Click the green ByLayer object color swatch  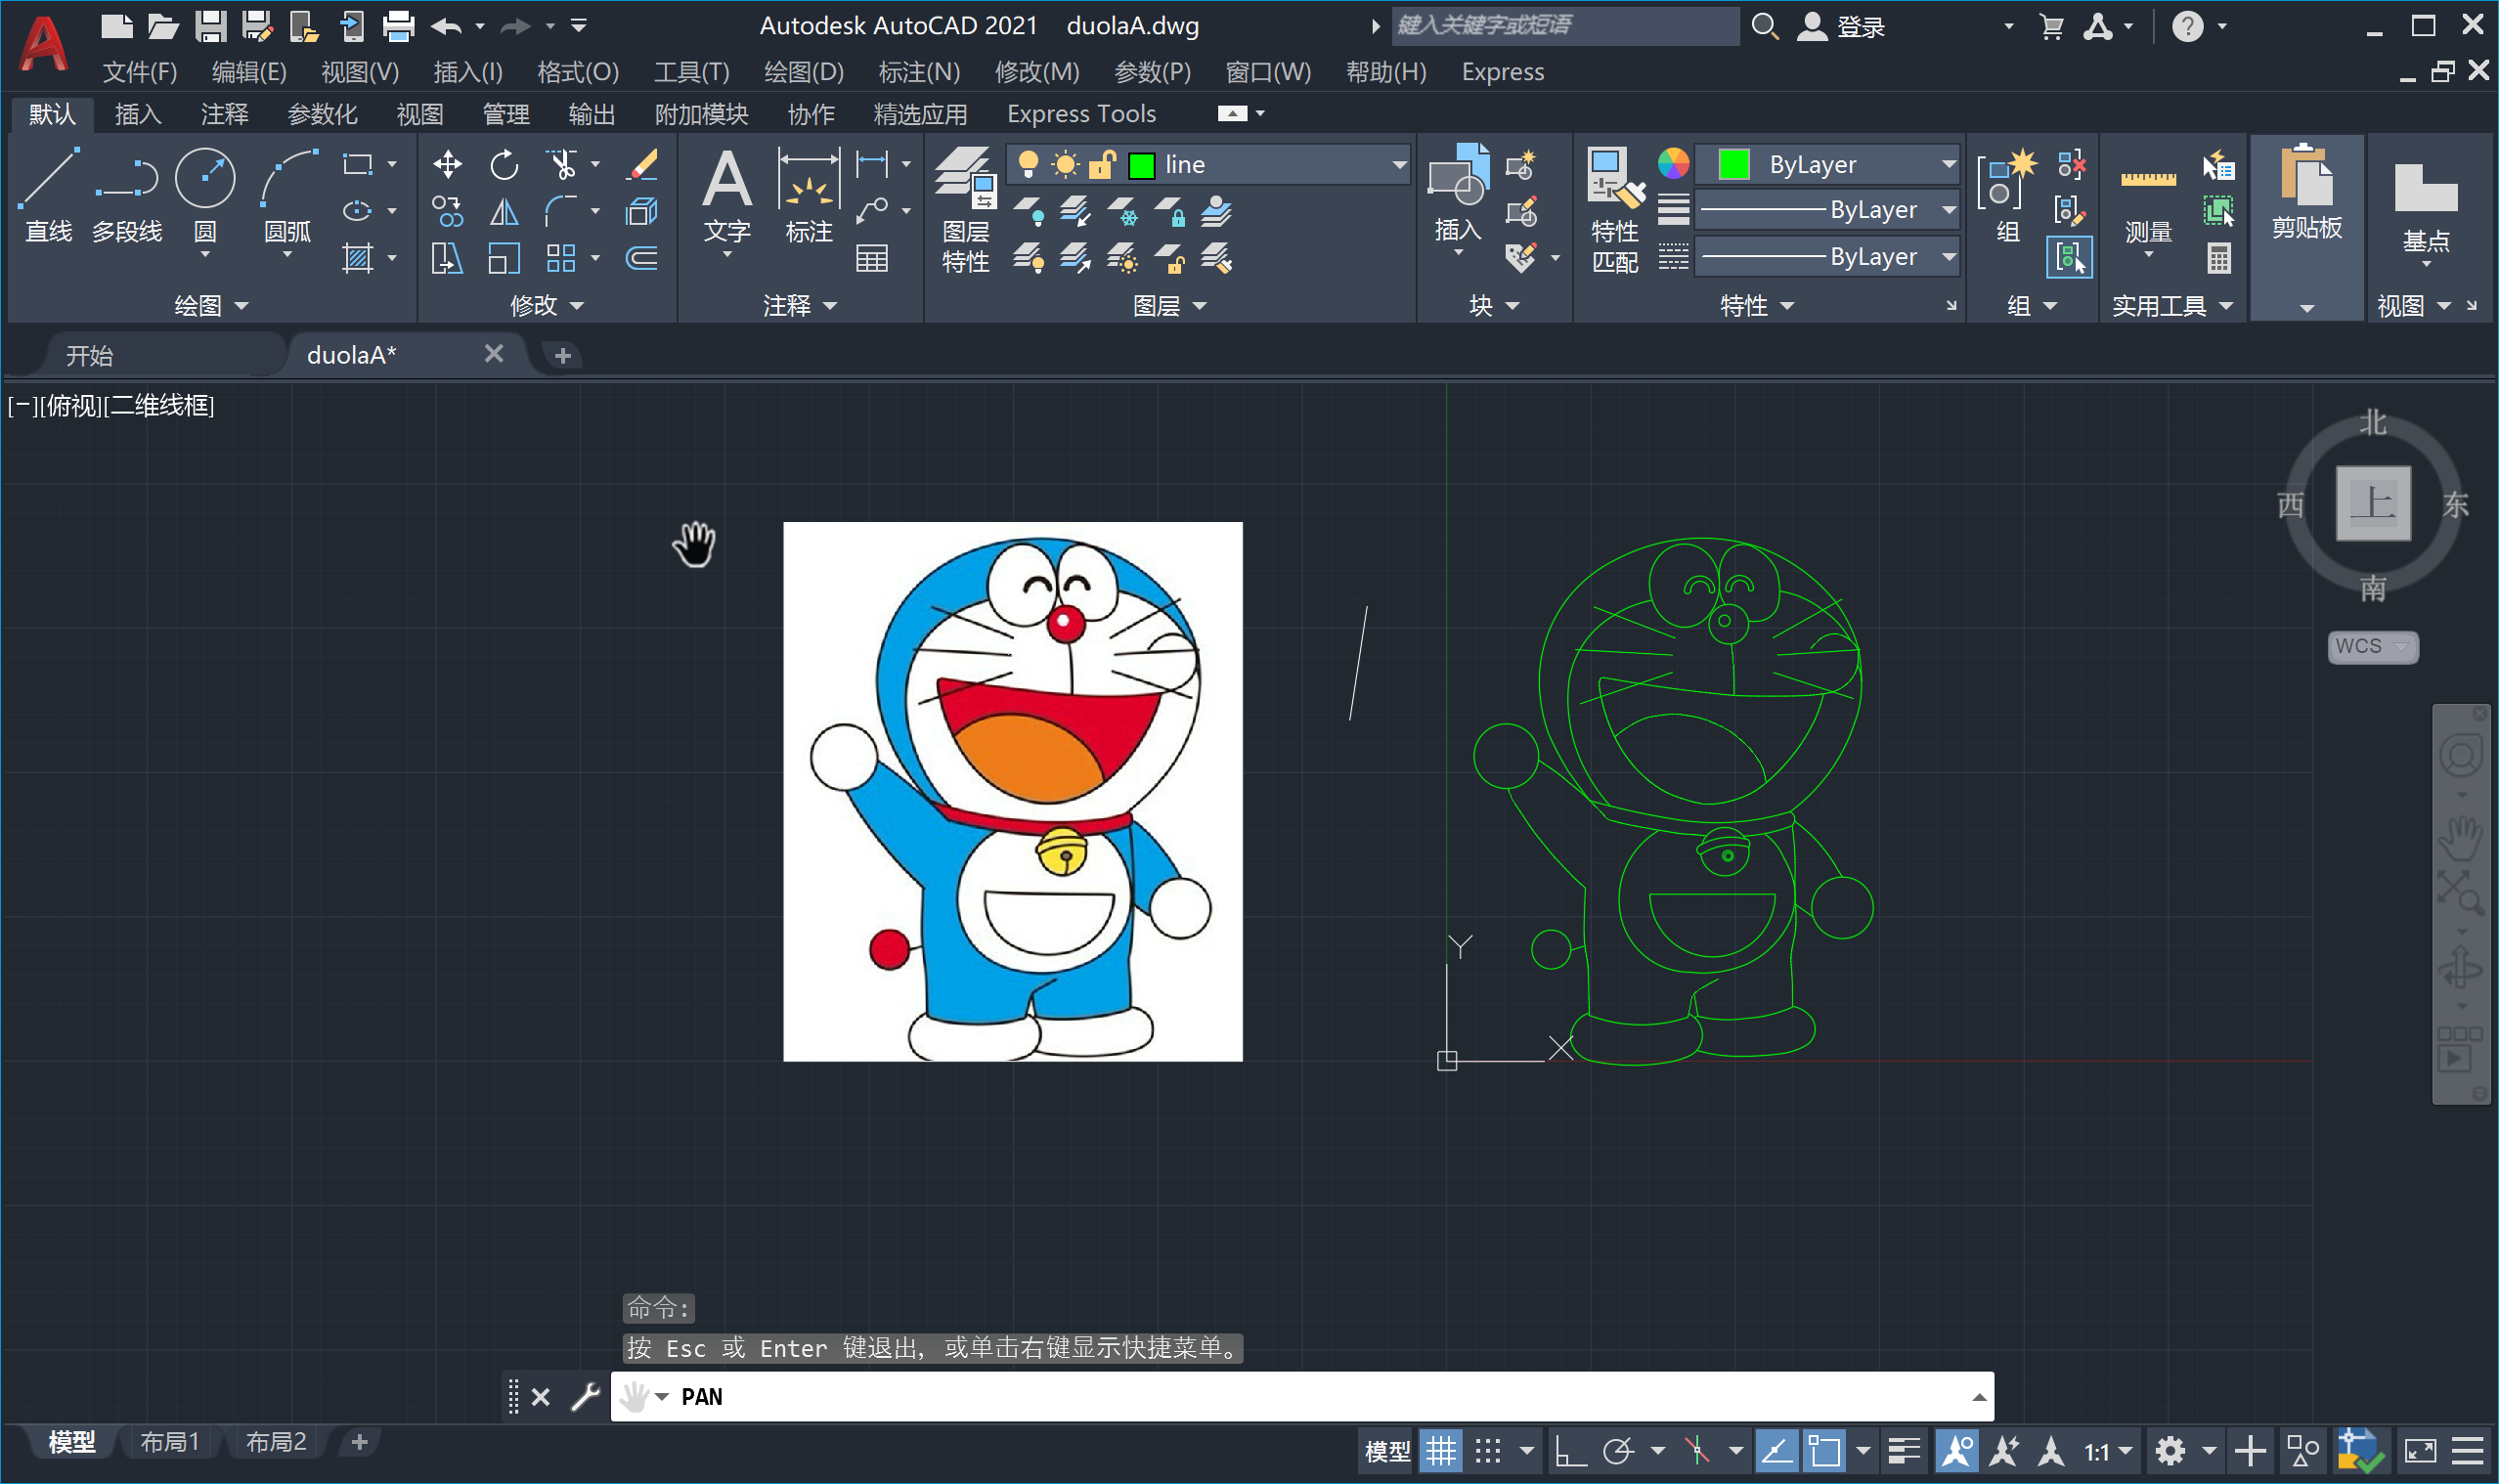1734,163
